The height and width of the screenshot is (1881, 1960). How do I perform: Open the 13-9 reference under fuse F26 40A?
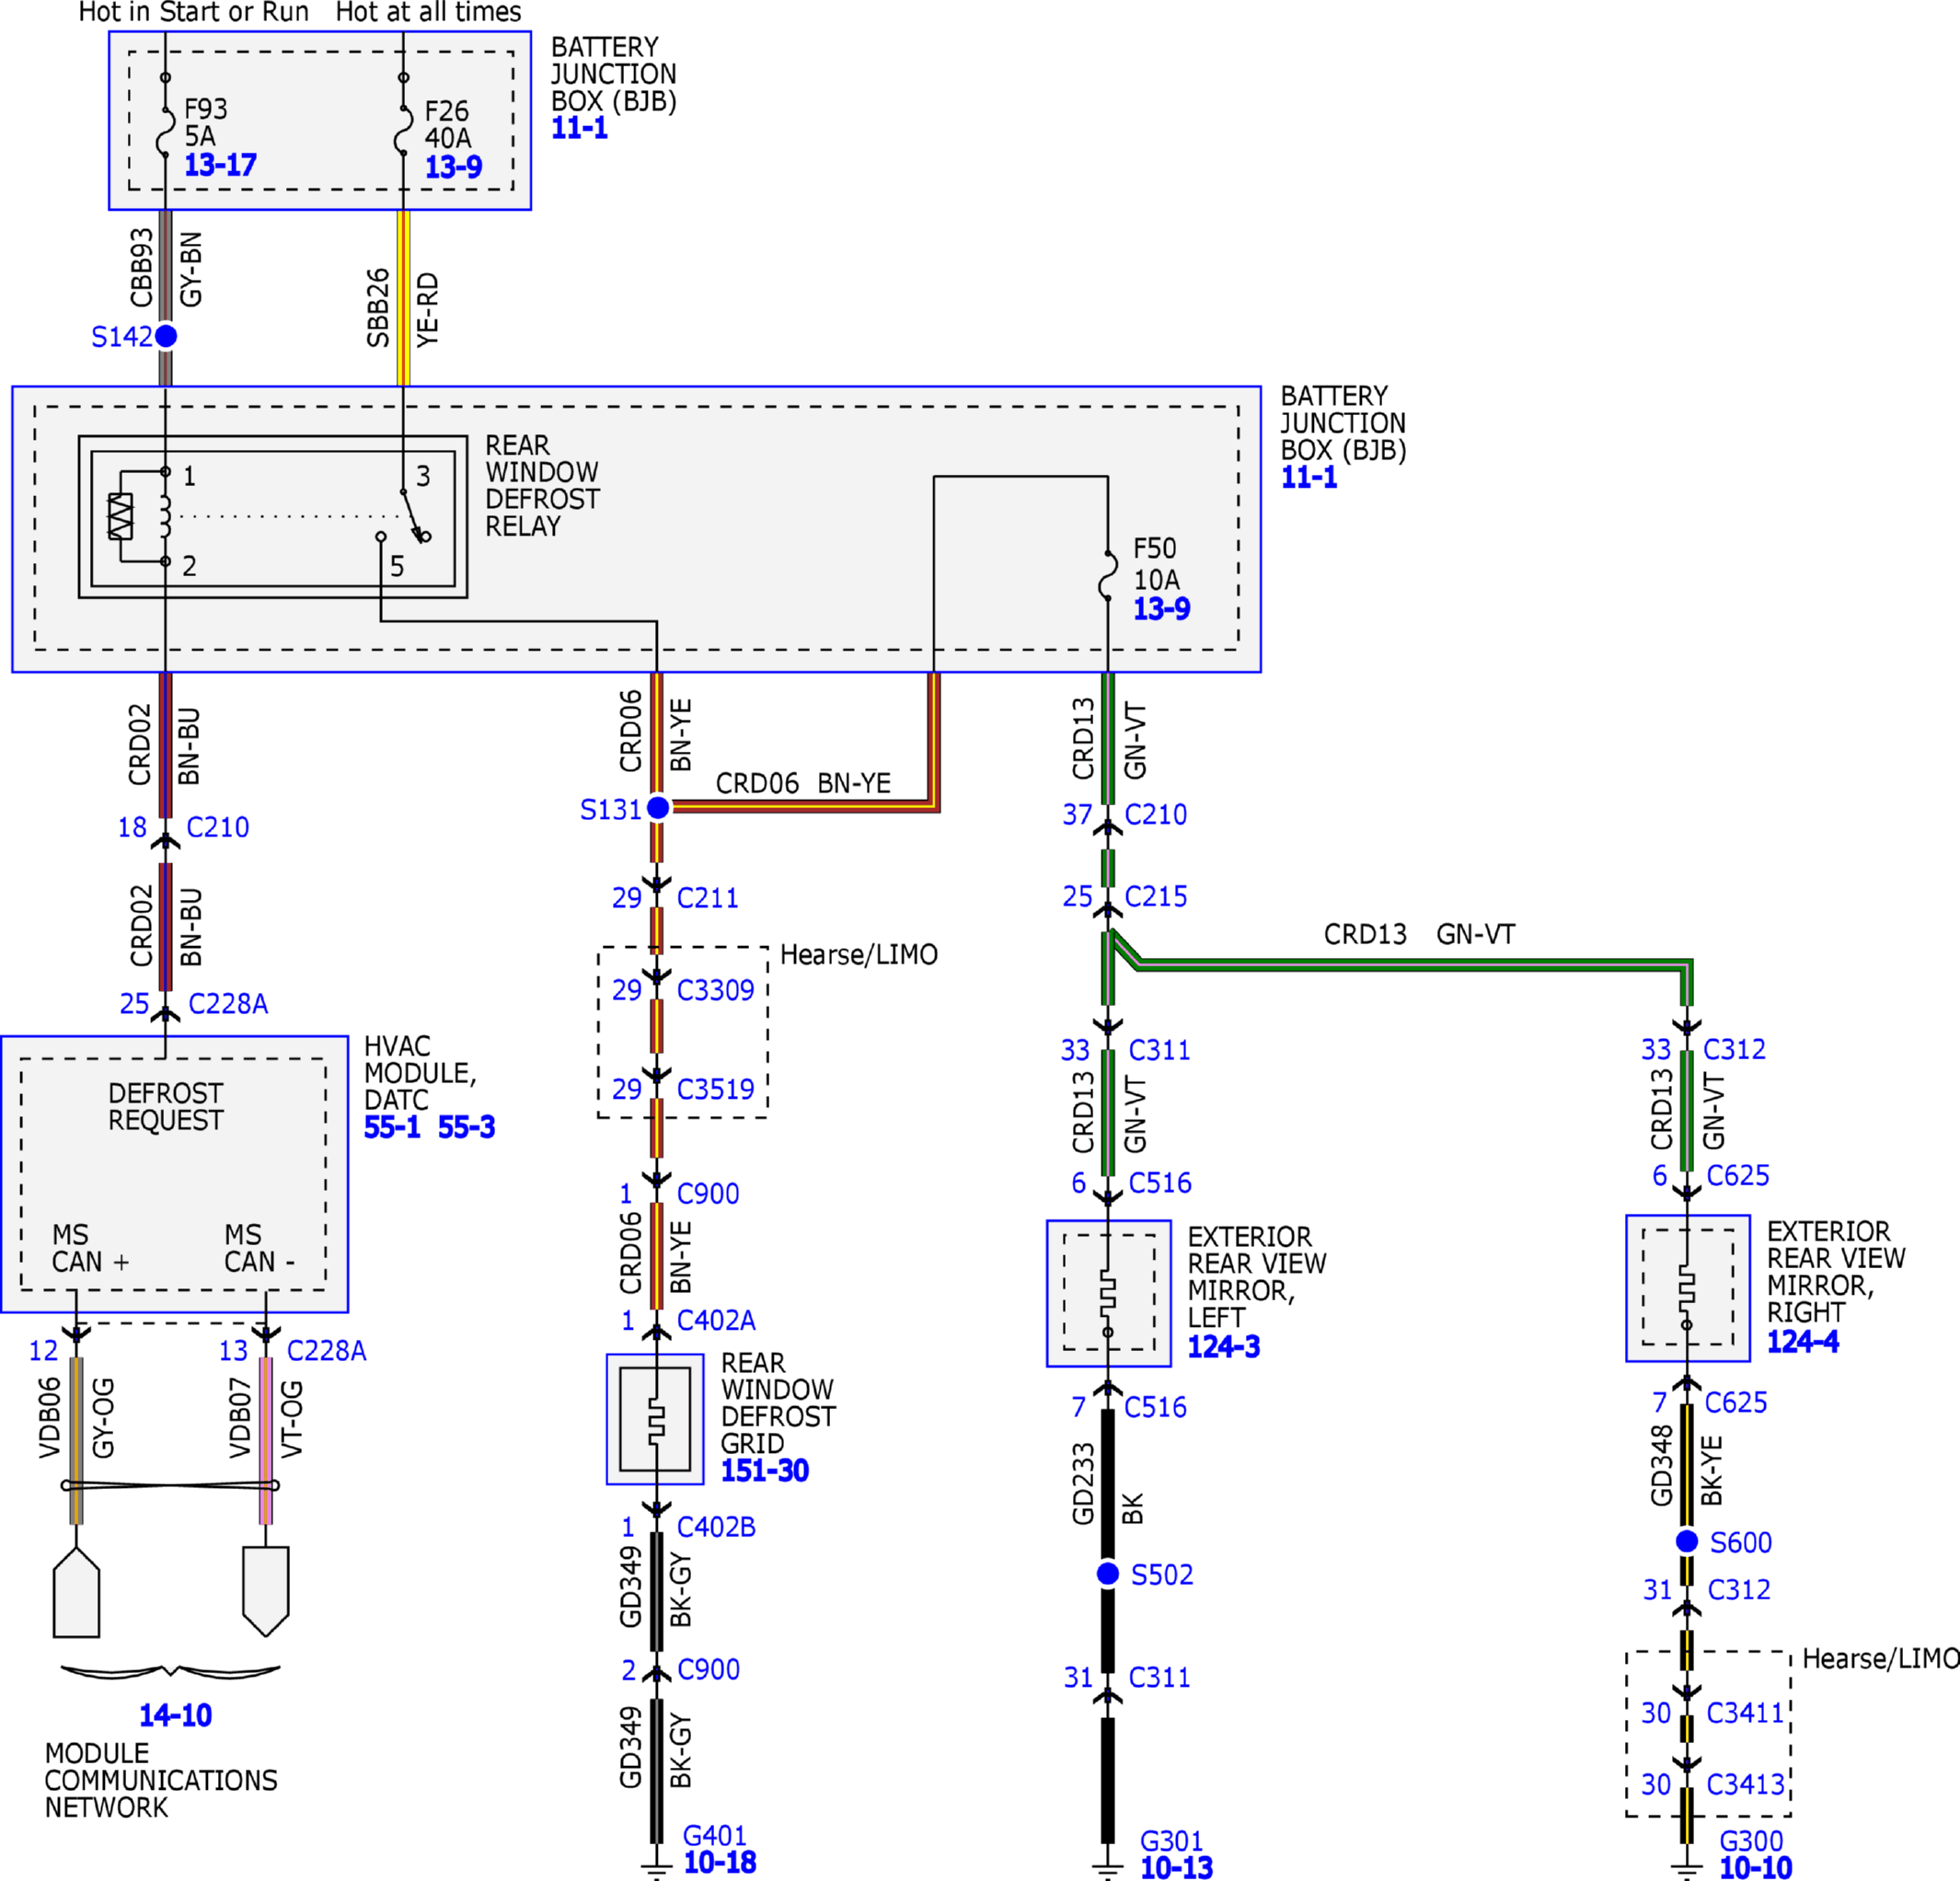453,167
